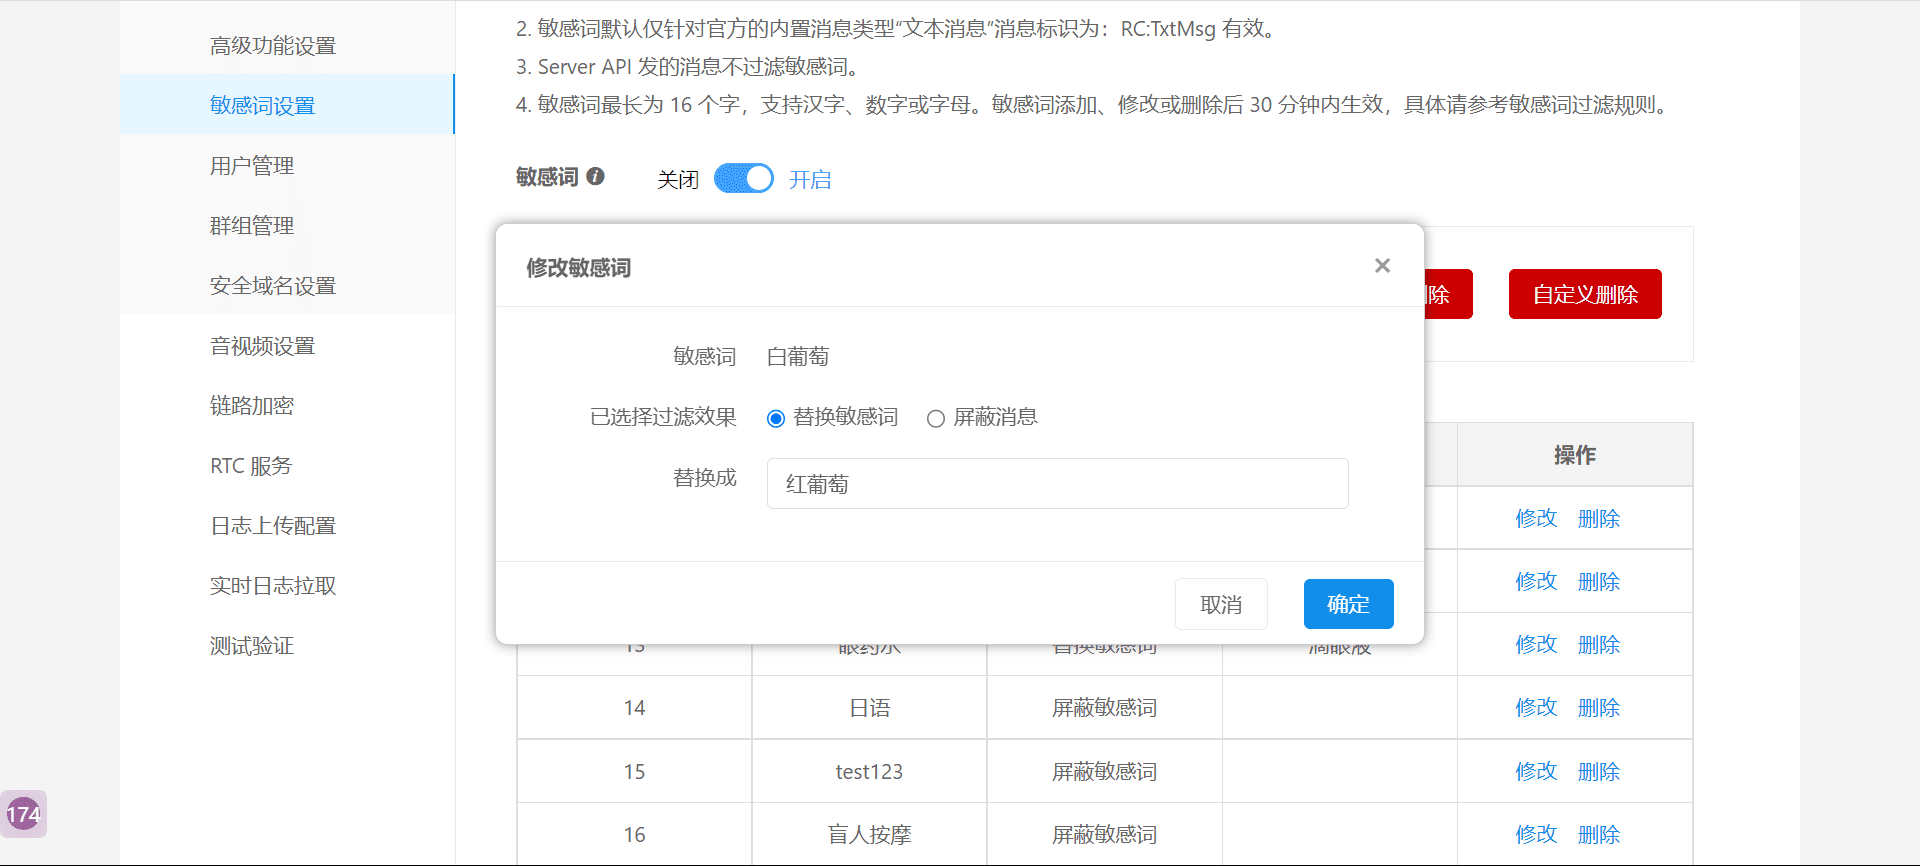Click 删除 link in the 日语 row
This screenshot has width=1920, height=866.
coord(1599,707)
